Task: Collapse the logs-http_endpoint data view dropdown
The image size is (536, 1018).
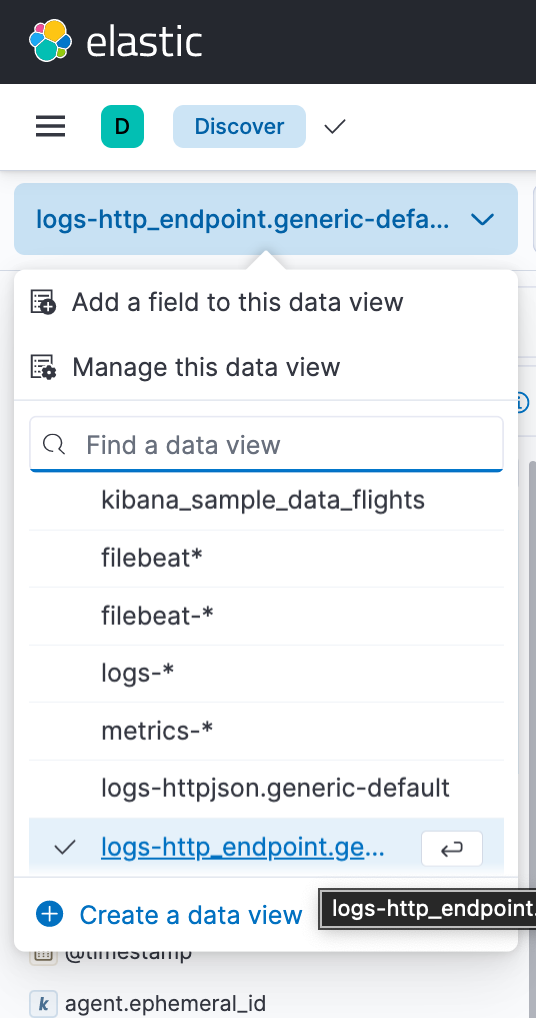Action: click(x=266, y=219)
